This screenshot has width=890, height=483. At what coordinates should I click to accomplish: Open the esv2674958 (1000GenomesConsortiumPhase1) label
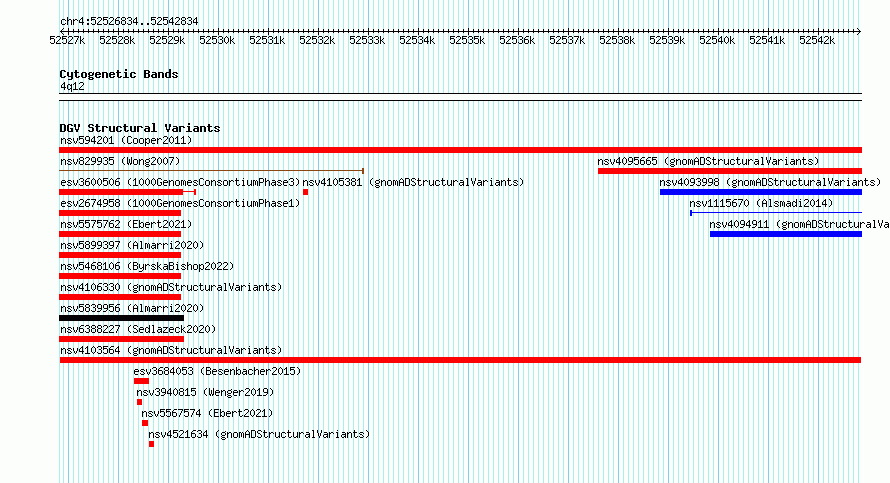tap(180, 204)
